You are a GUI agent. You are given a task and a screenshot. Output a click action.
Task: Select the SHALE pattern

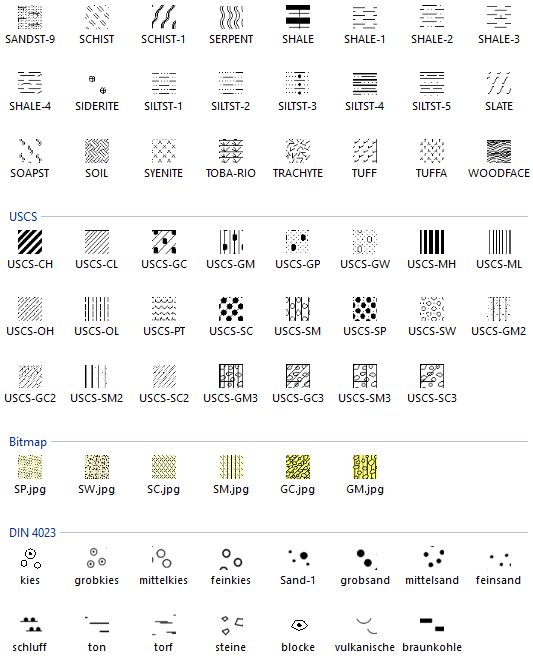[298, 17]
